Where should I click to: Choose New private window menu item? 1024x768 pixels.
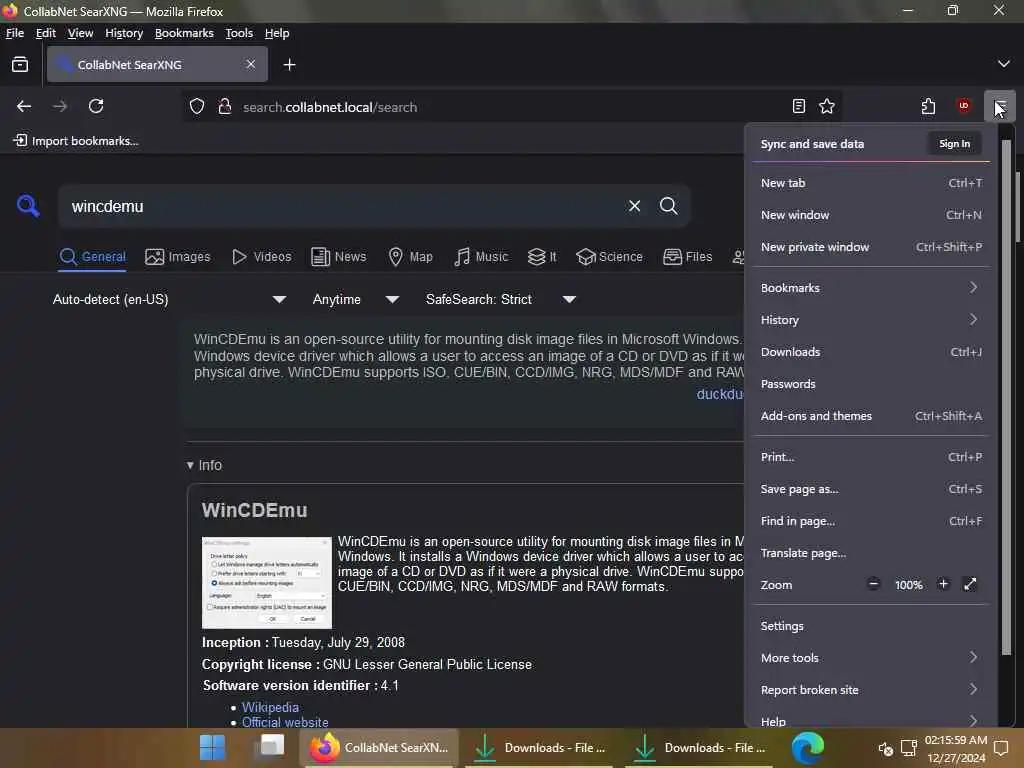tap(871, 247)
